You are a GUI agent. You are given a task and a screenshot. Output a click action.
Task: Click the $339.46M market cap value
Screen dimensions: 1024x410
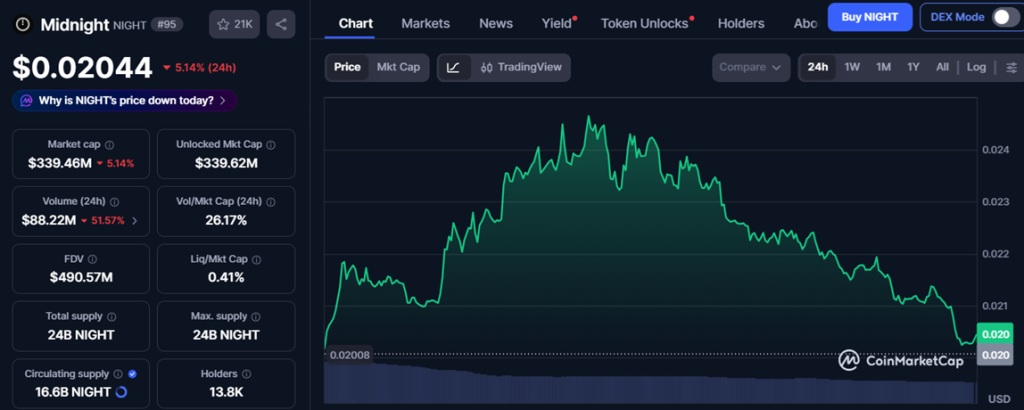pyautogui.click(x=59, y=163)
